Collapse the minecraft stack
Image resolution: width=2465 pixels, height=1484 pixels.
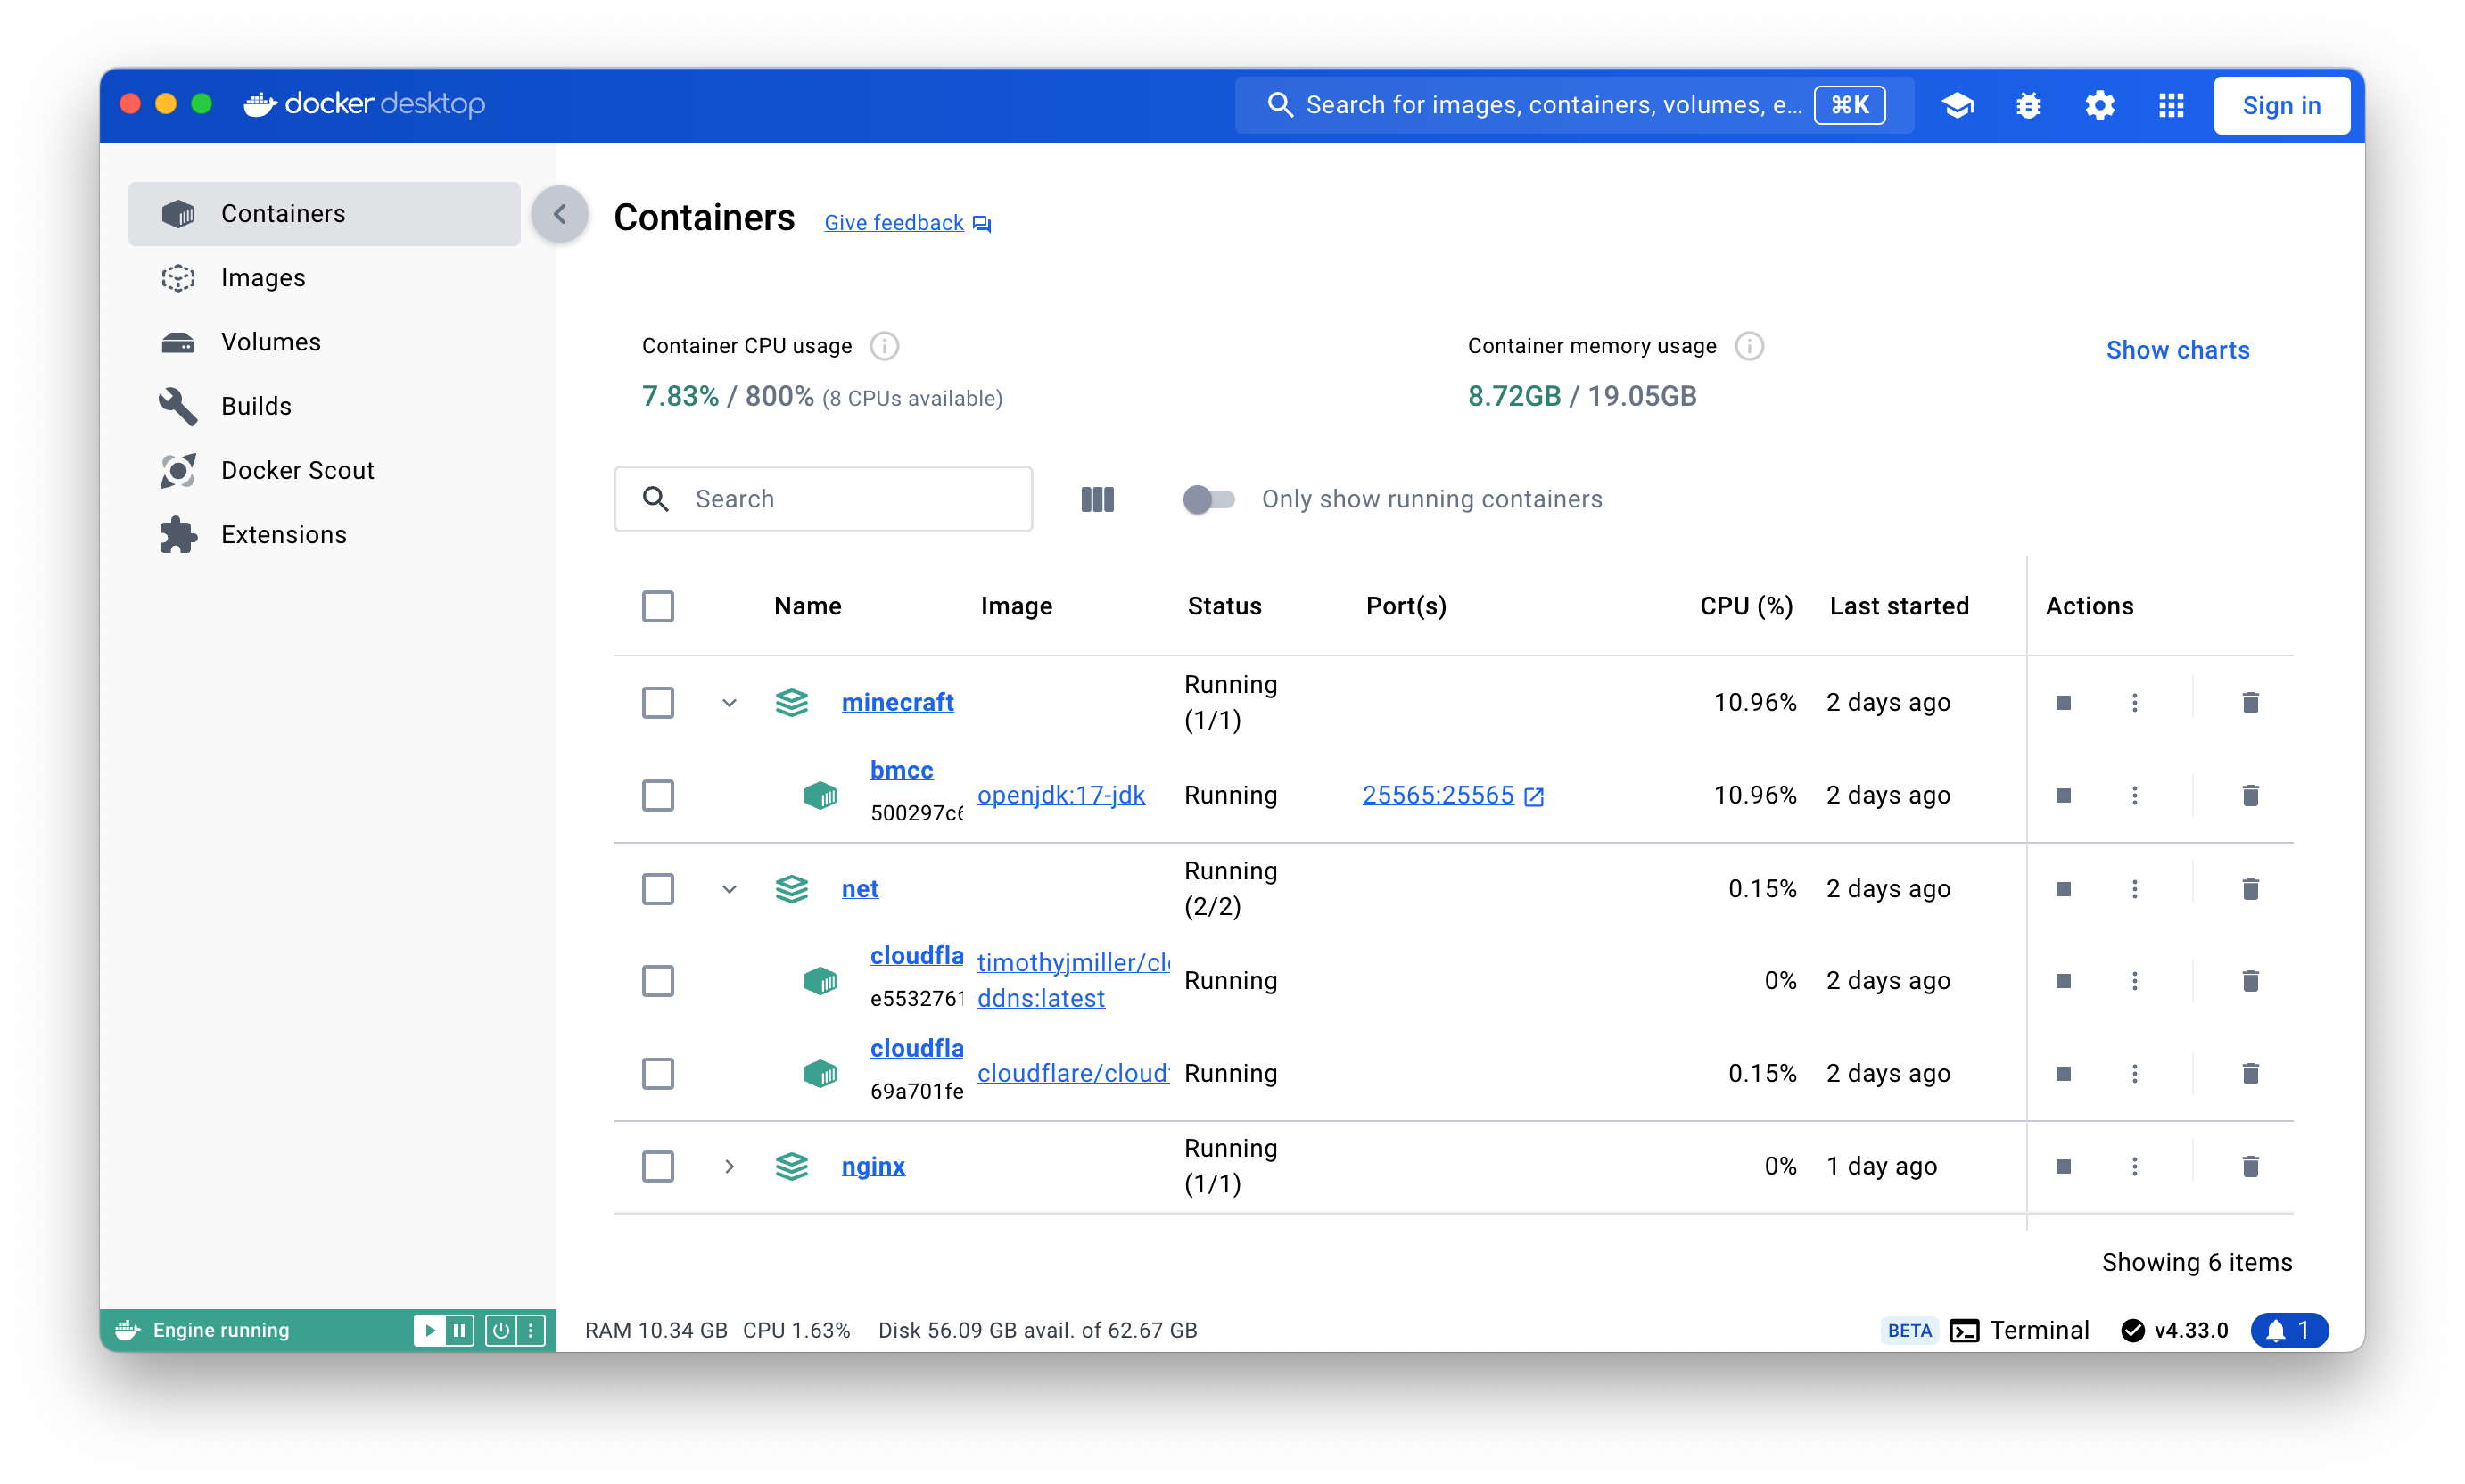click(x=729, y=702)
